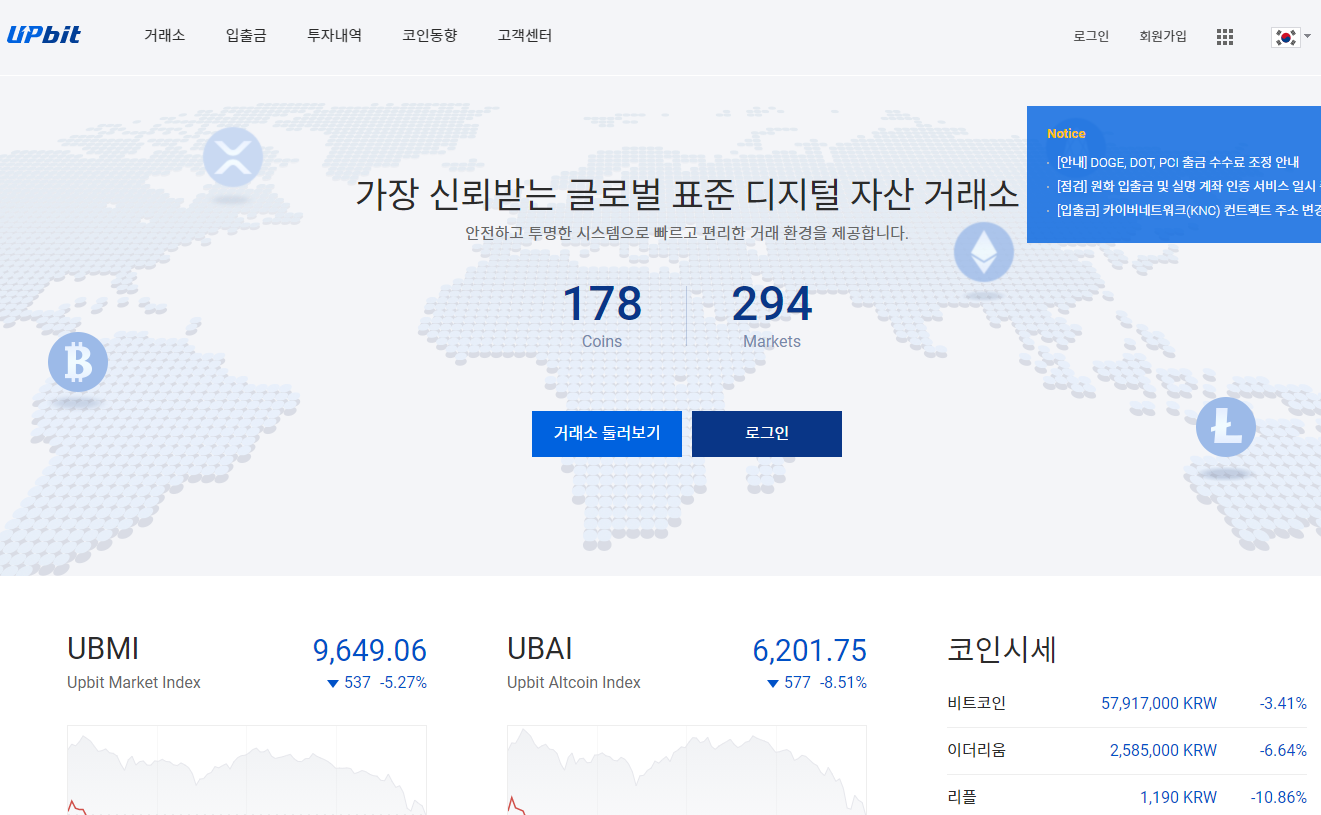Click the 로그인 link in header
Screen dimensions: 1321x815
click(x=1091, y=36)
